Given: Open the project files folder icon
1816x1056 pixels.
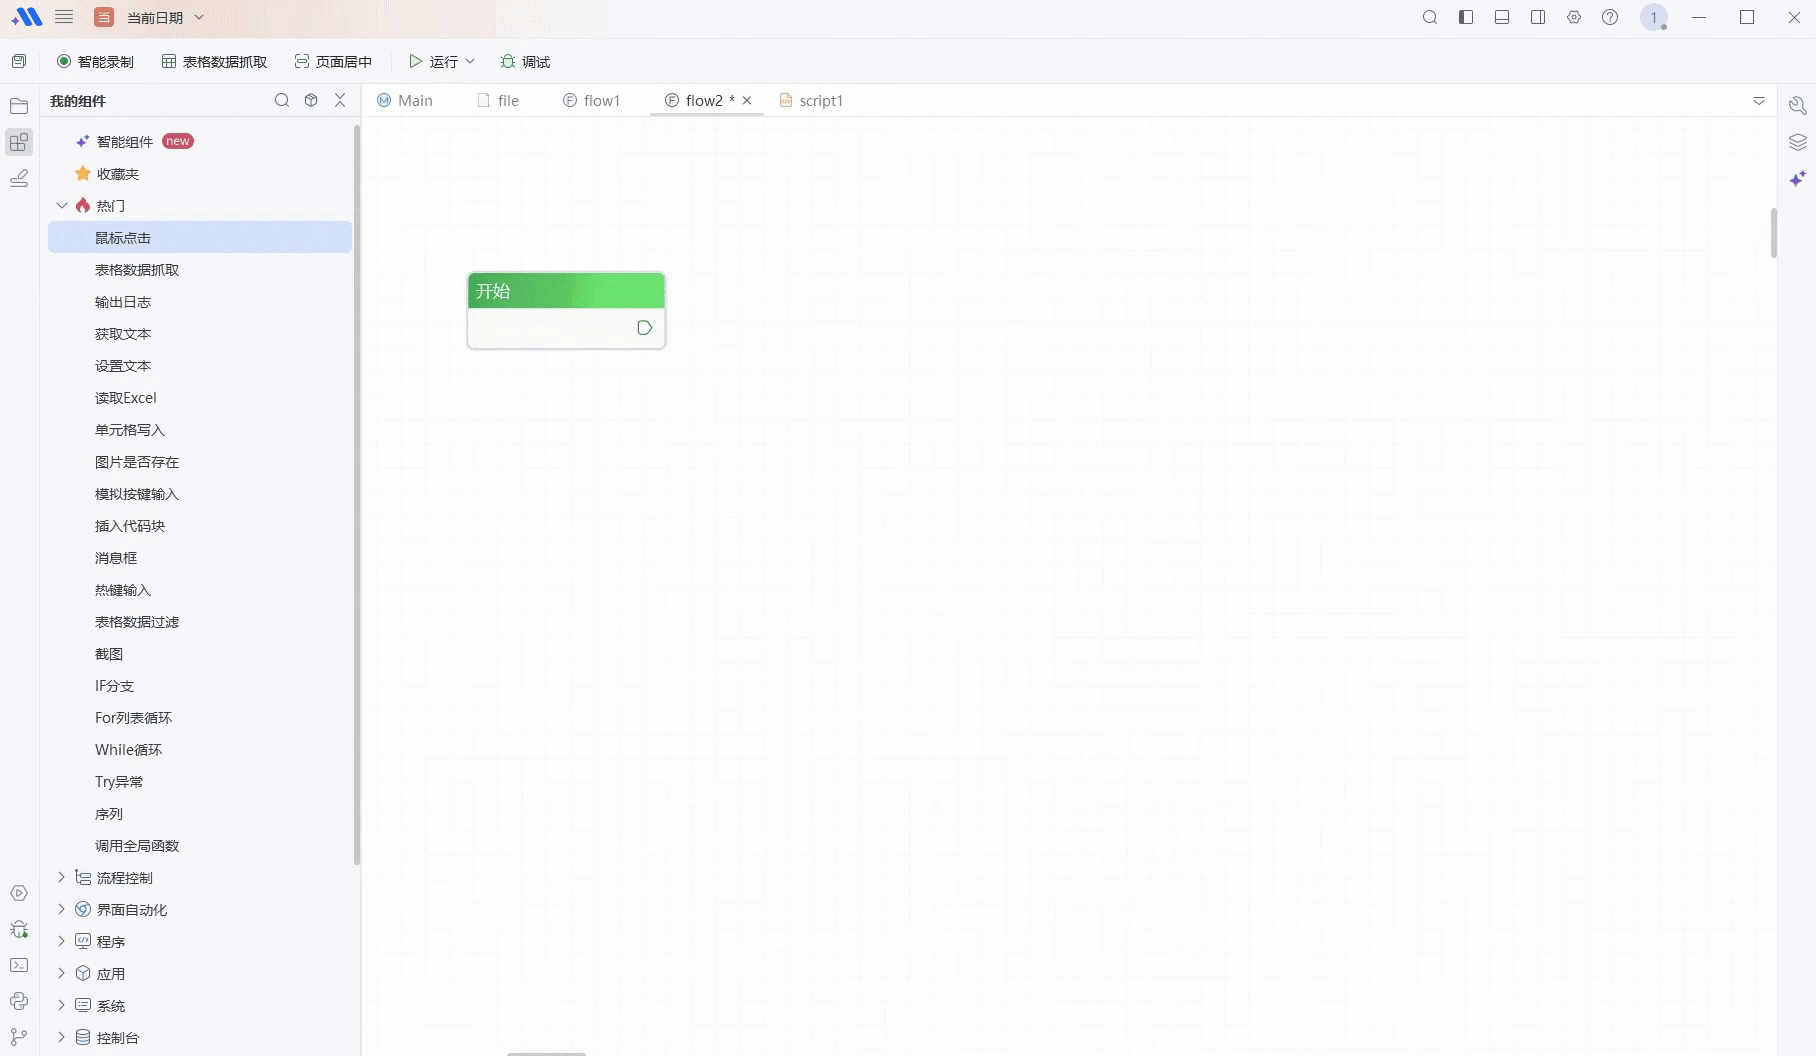Looking at the screenshot, I should (x=19, y=106).
